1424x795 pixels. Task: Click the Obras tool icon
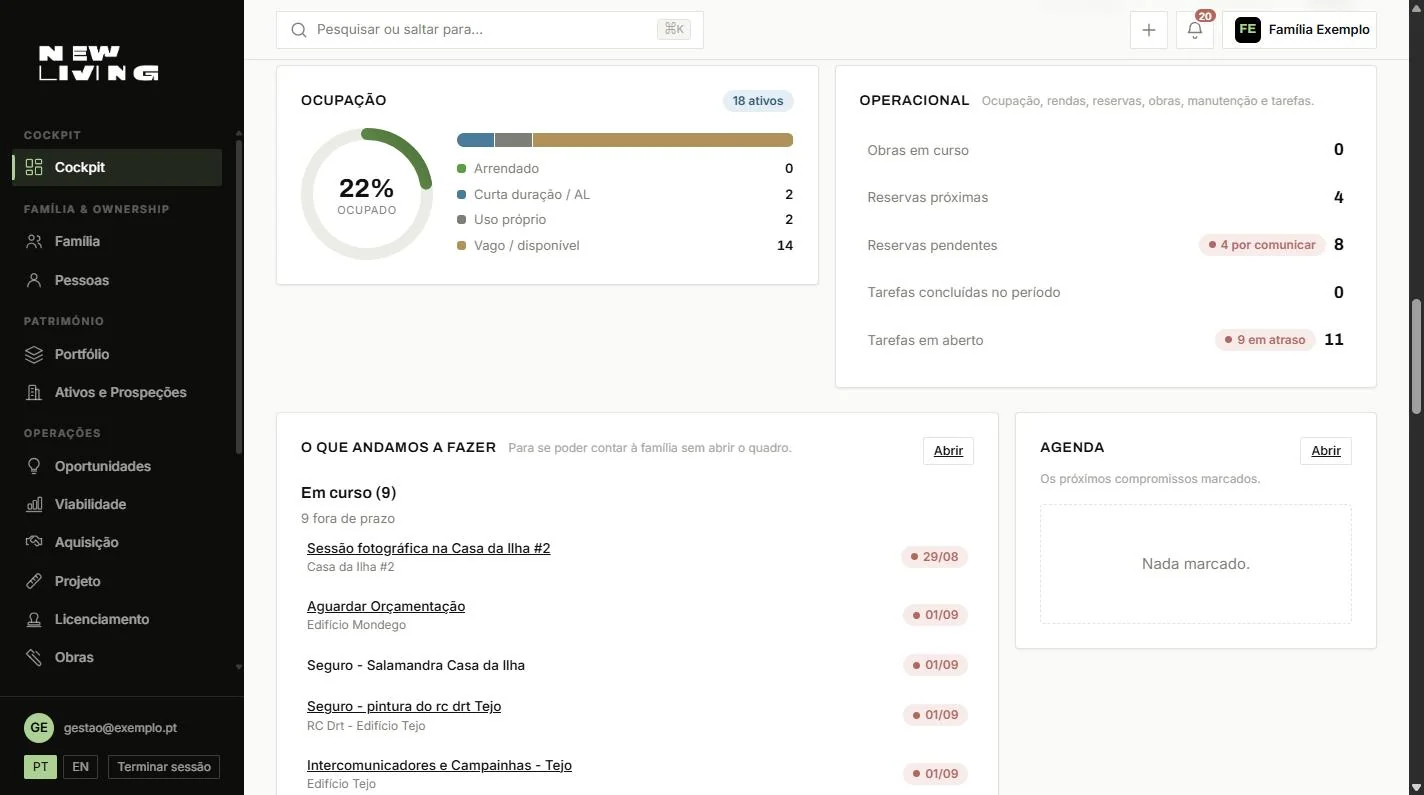pyautogui.click(x=34, y=657)
